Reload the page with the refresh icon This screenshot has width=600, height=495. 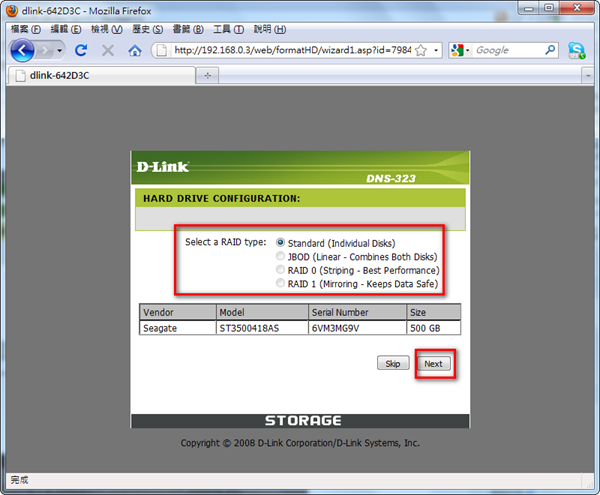click(x=81, y=50)
